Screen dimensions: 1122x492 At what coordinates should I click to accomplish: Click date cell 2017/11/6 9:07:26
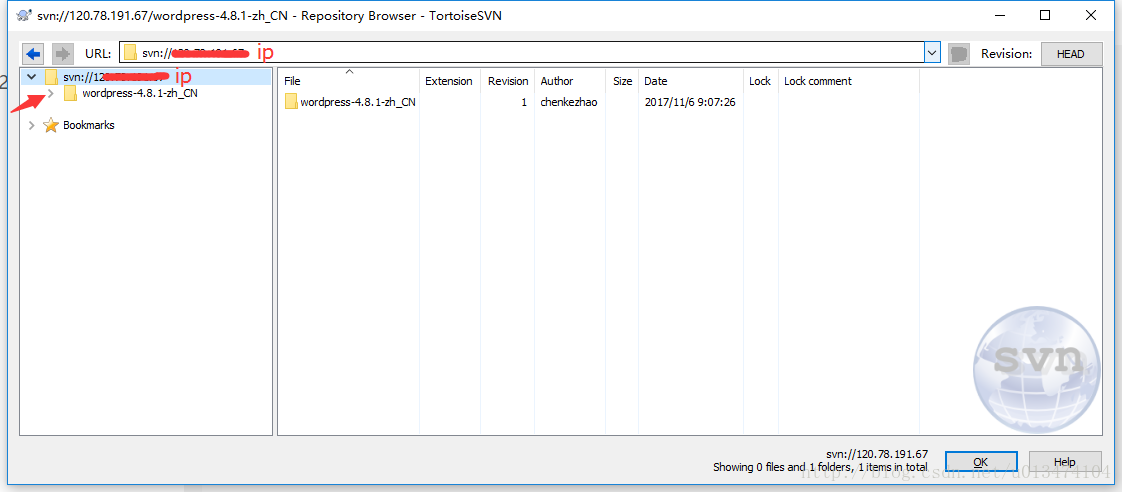pos(690,102)
